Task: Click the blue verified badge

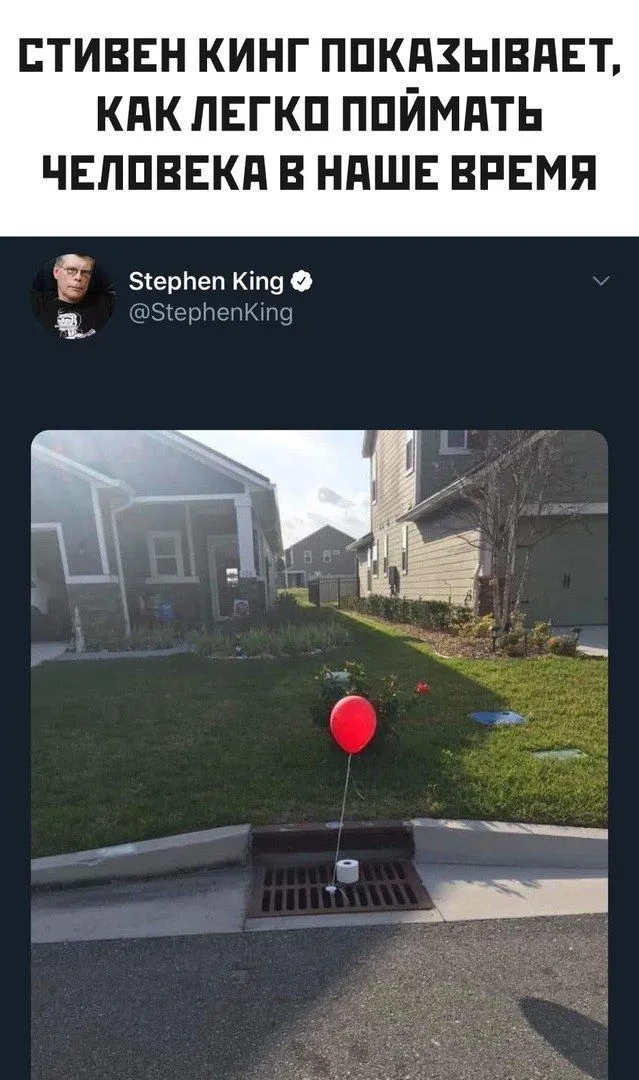Action: pyautogui.click(x=302, y=281)
